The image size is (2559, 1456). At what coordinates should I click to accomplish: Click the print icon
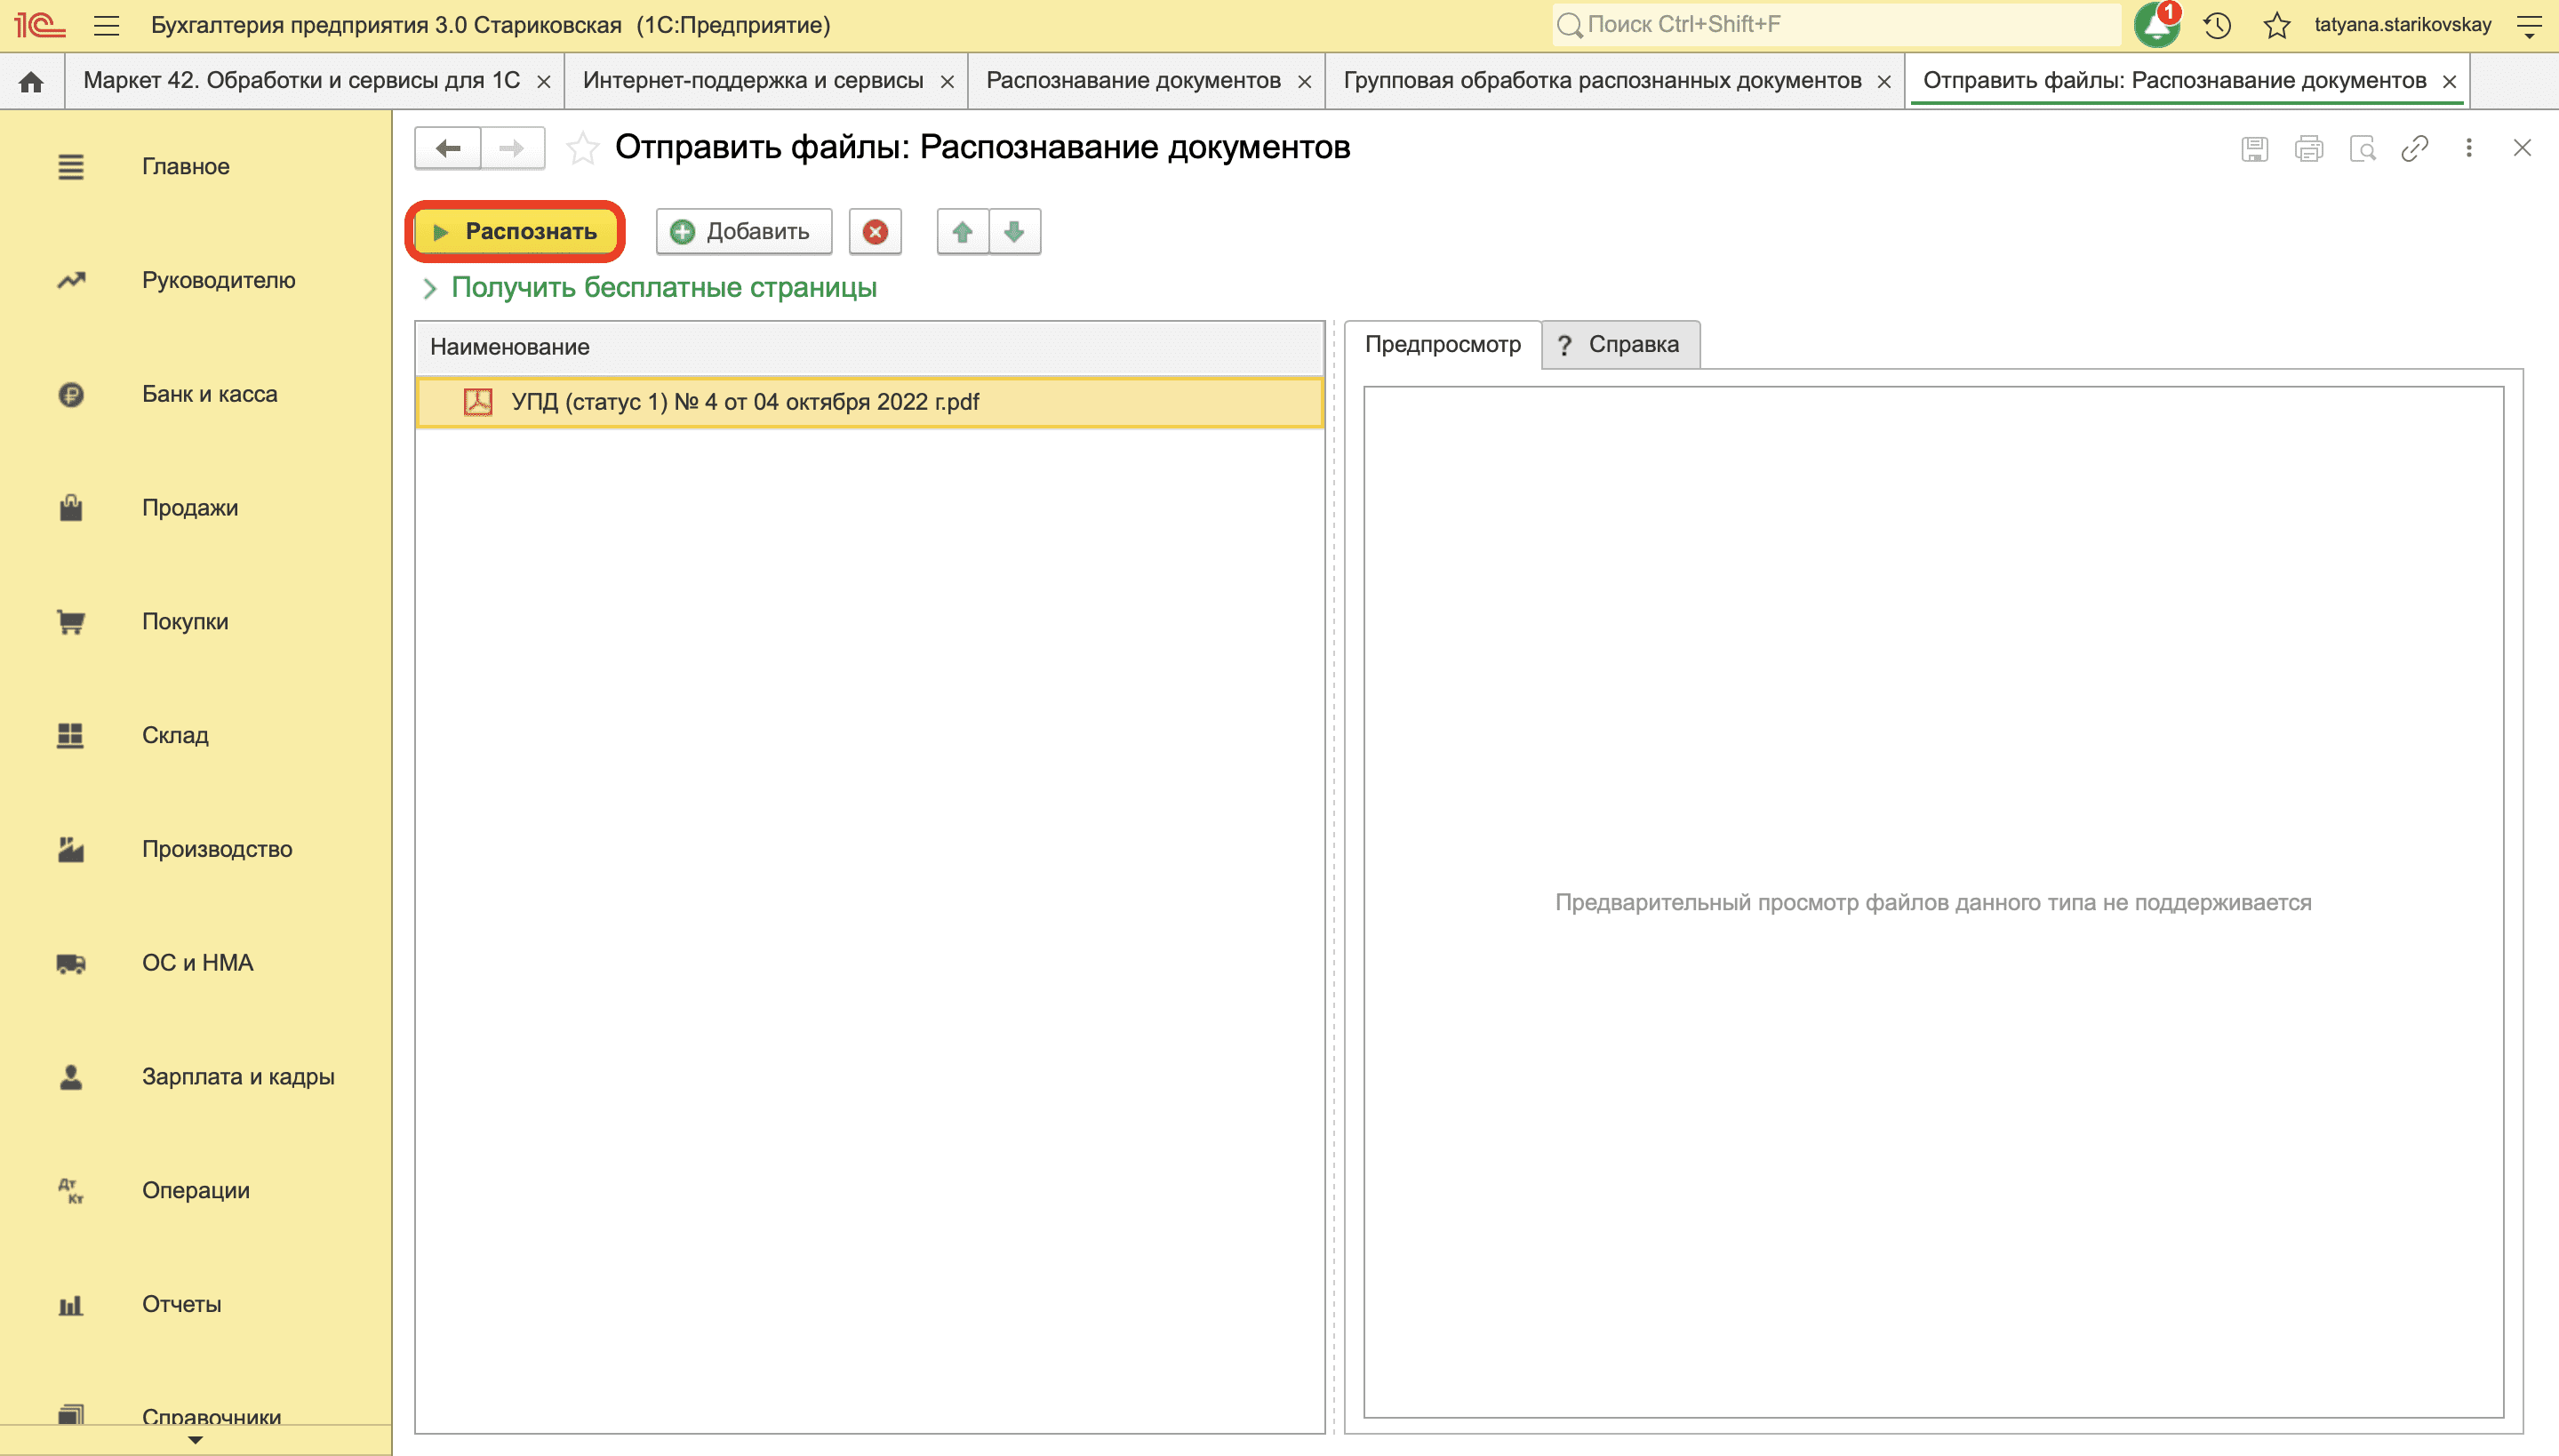pyautogui.click(x=2308, y=149)
